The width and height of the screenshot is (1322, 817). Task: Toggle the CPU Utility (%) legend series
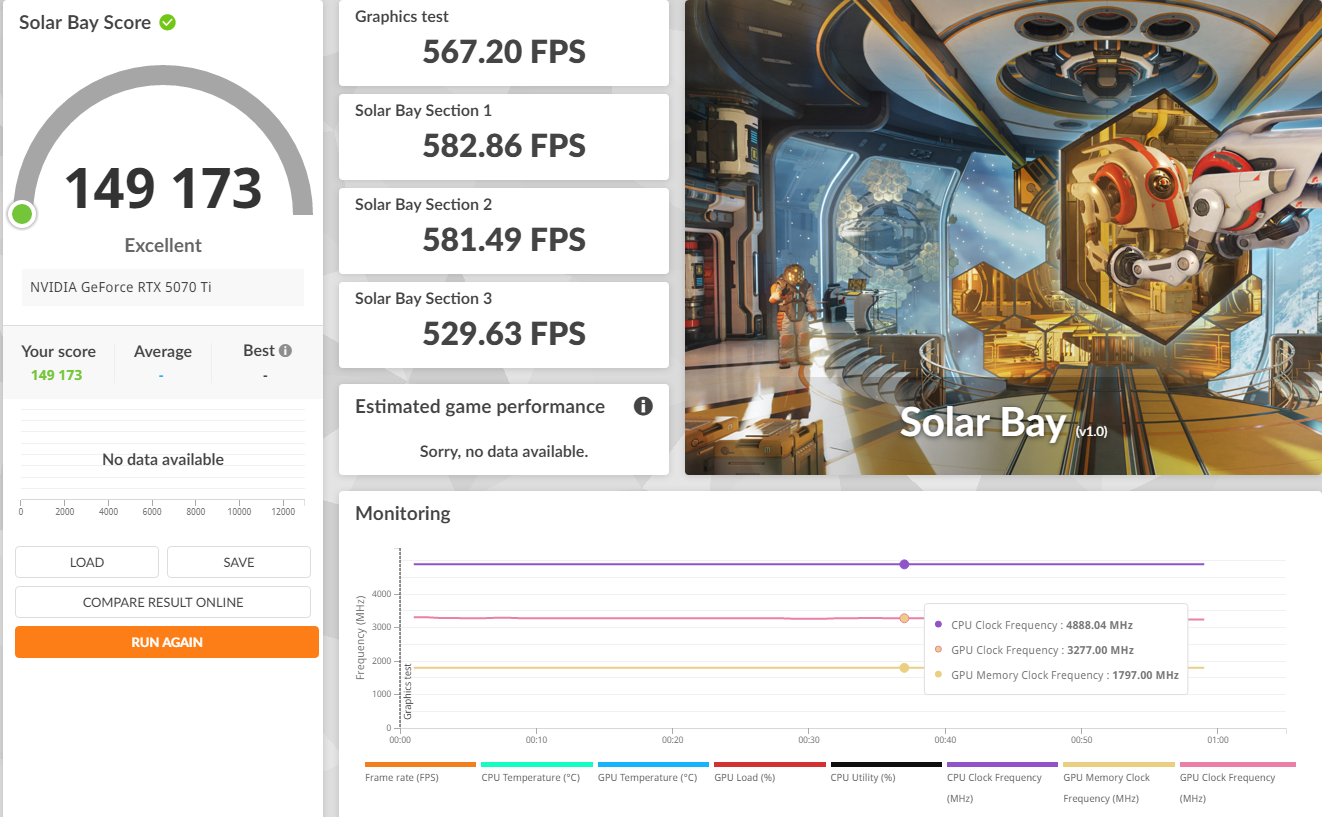tap(886, 772)
